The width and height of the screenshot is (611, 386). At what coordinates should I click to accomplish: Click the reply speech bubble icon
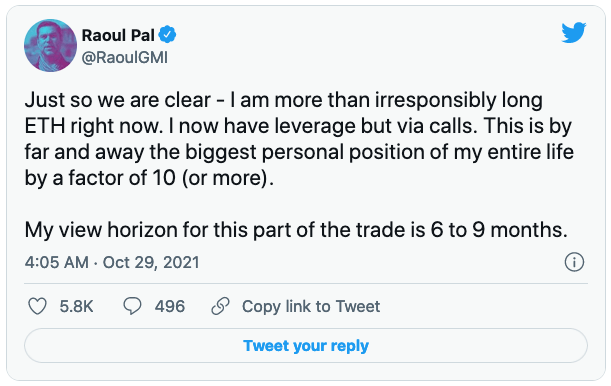(x=132, y=306)
